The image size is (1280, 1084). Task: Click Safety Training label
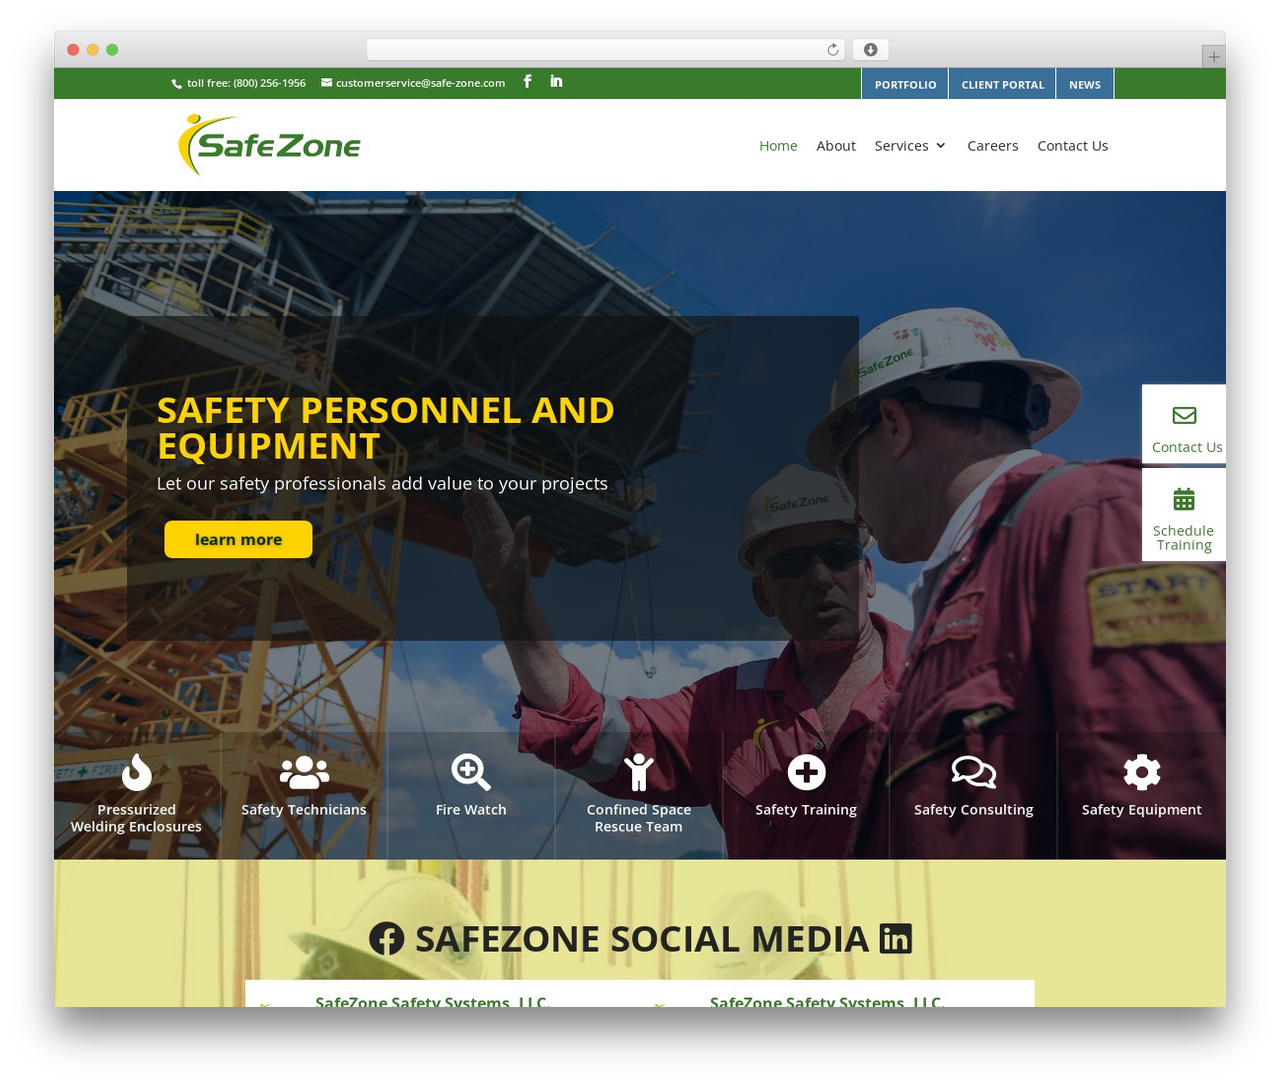806,810
